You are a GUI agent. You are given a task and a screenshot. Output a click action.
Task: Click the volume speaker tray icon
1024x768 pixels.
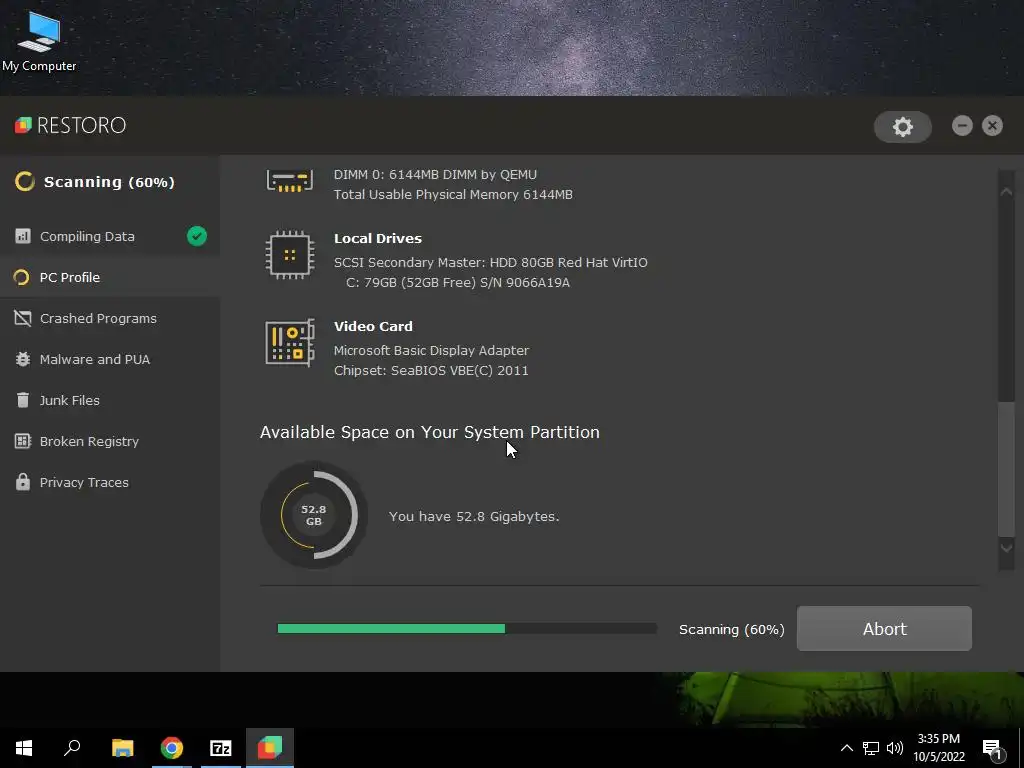pos(895,748)
